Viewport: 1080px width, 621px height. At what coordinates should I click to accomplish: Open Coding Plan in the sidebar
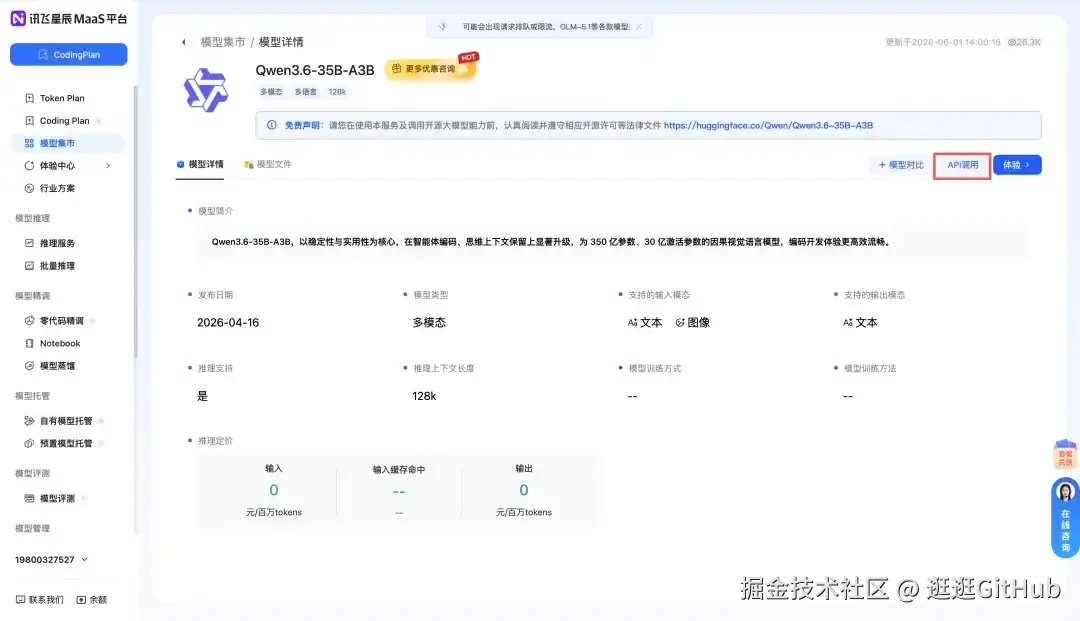click(64, 120)
